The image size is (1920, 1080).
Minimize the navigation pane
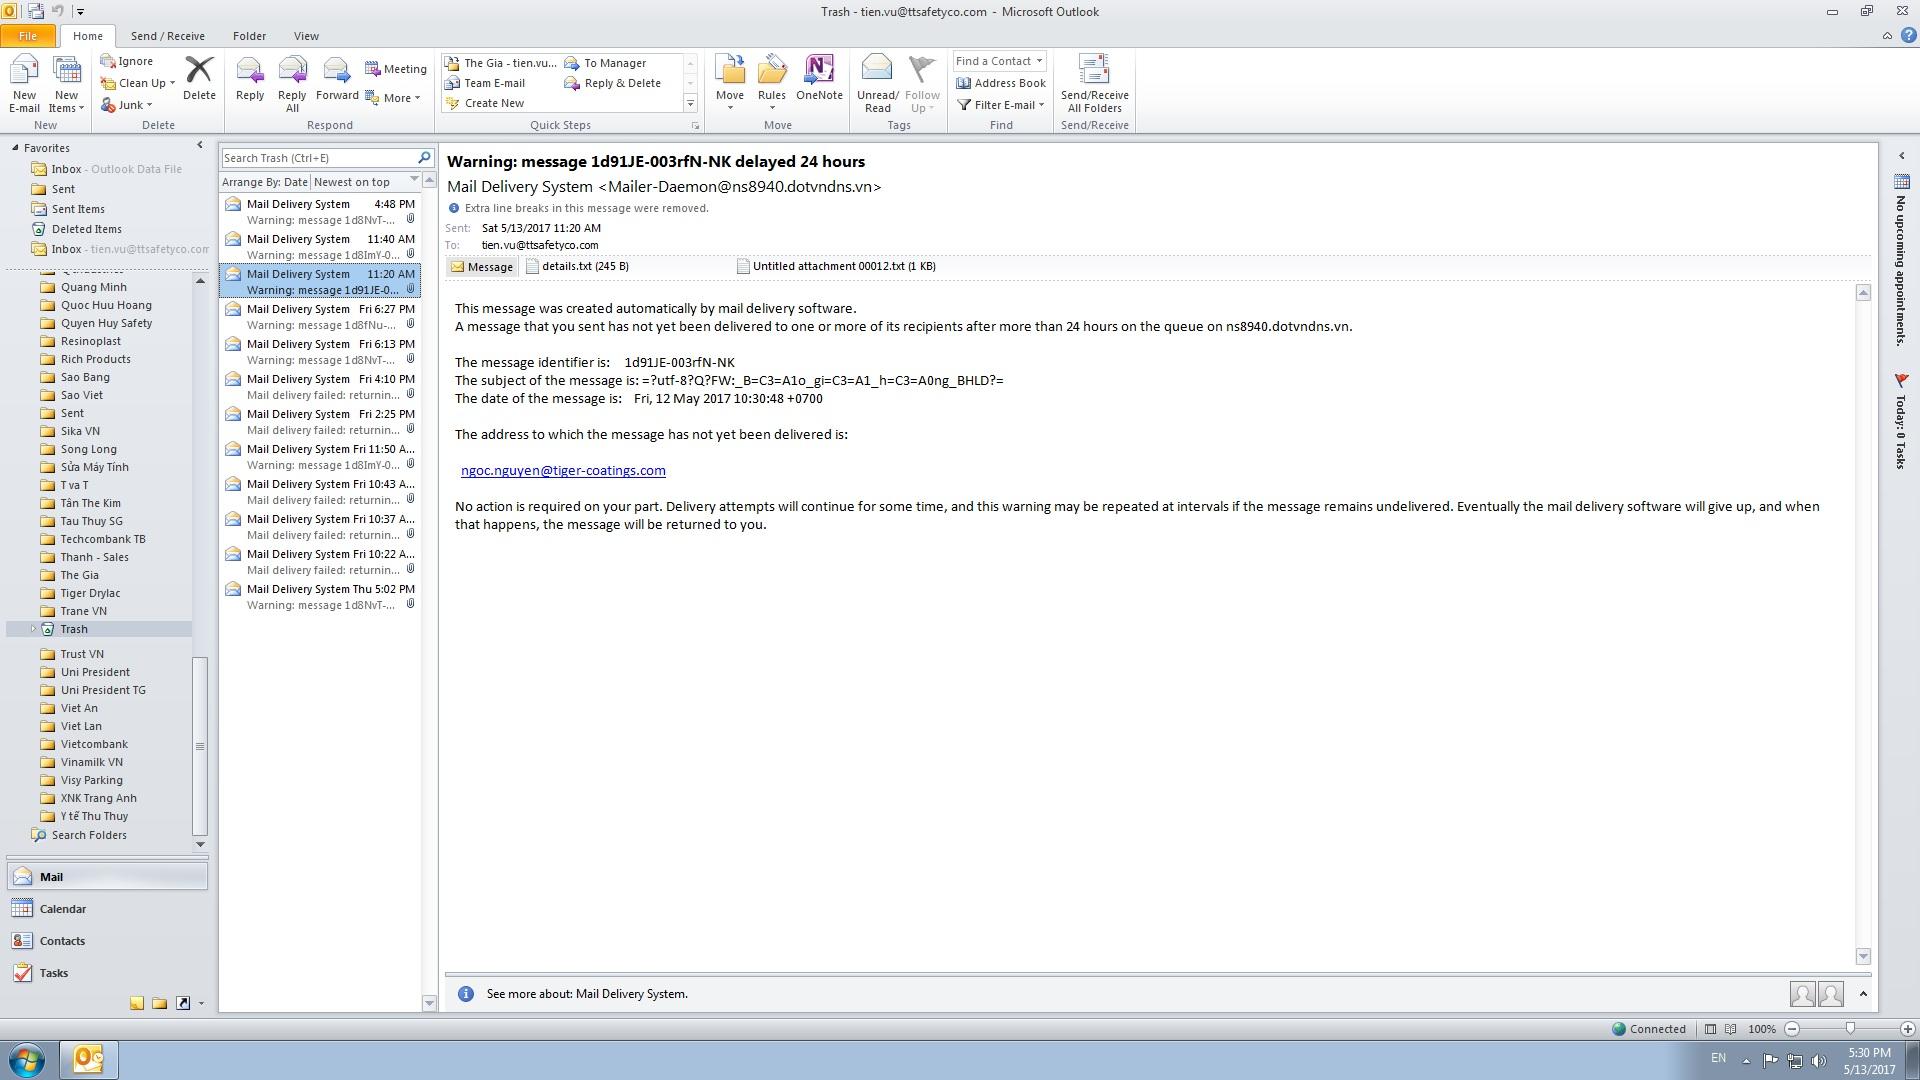[199, 146]
